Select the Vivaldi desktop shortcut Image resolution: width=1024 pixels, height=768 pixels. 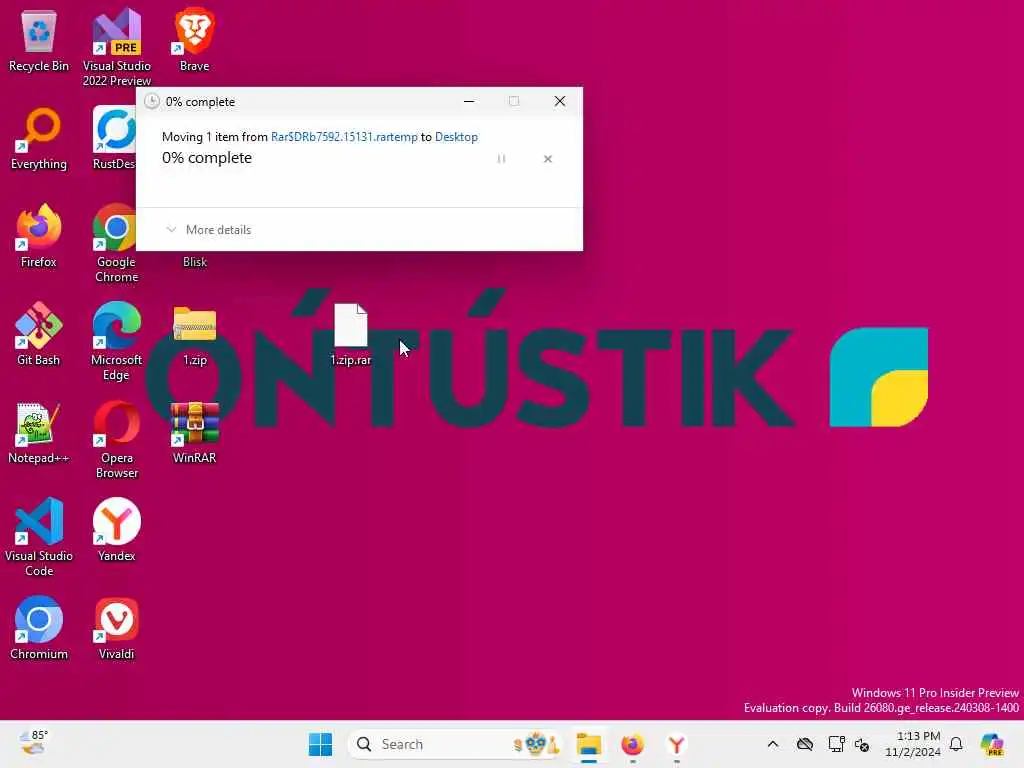click(116, 628)
